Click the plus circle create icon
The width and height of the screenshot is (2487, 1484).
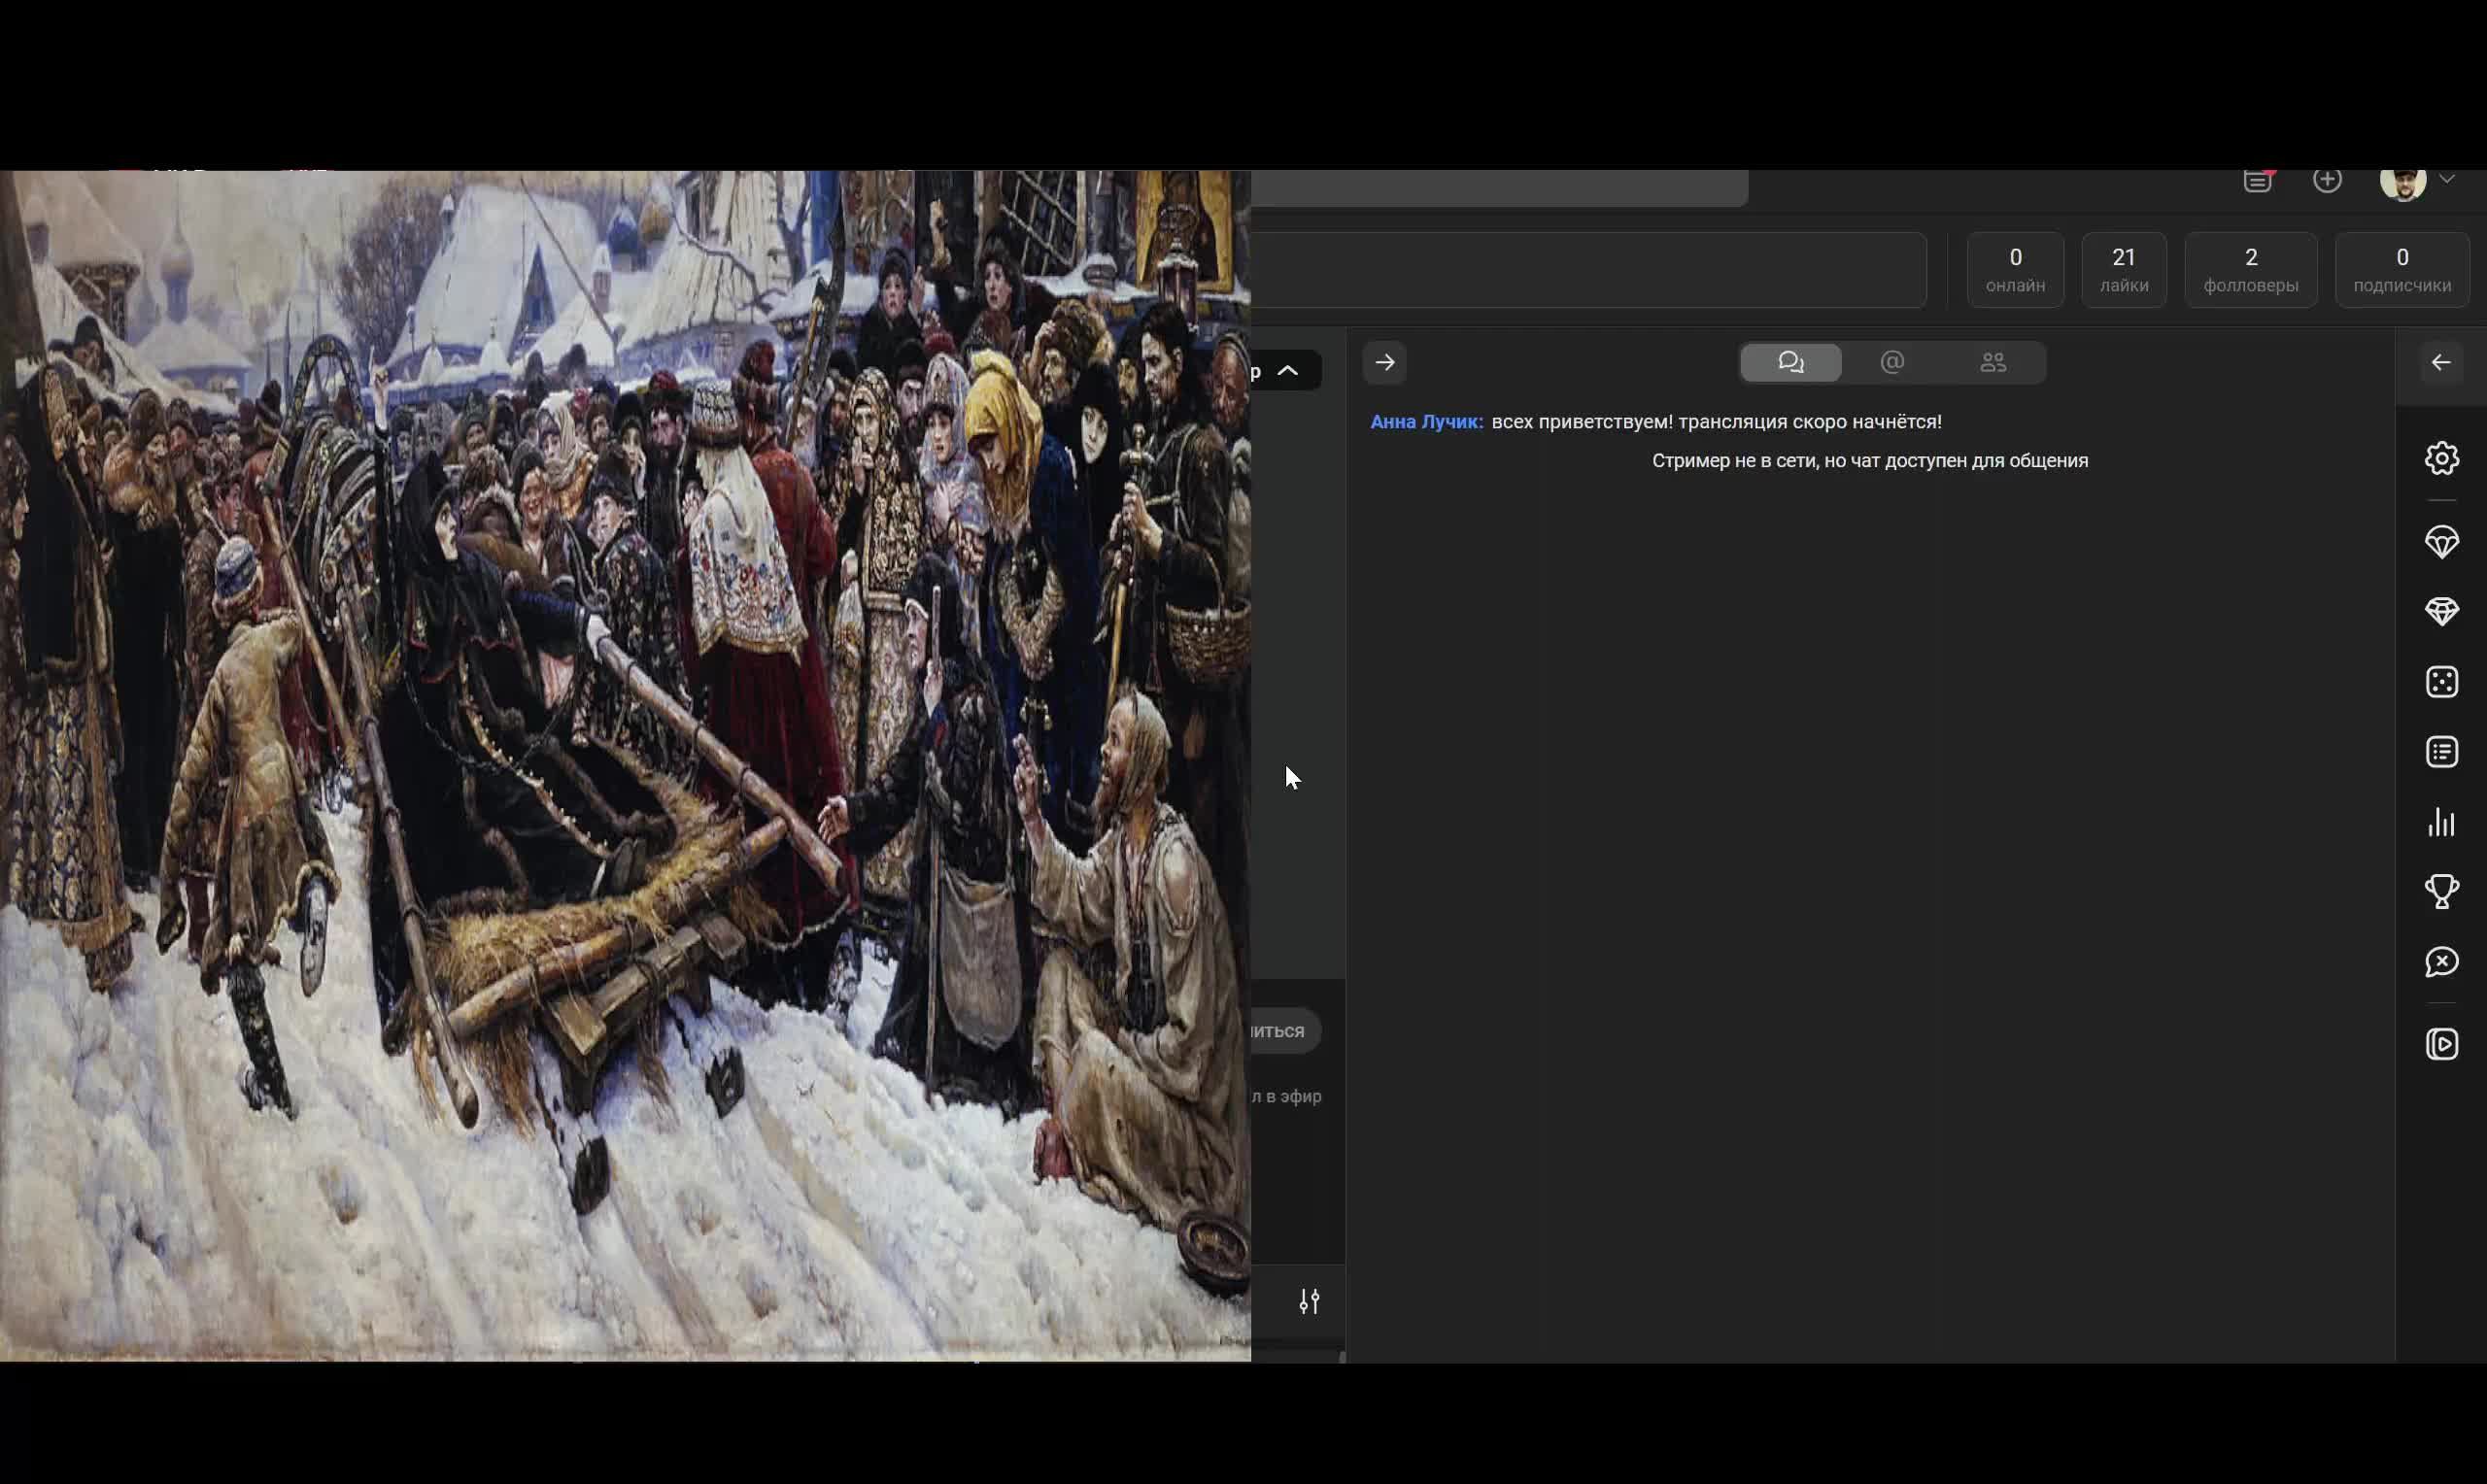pos(2327,180)
